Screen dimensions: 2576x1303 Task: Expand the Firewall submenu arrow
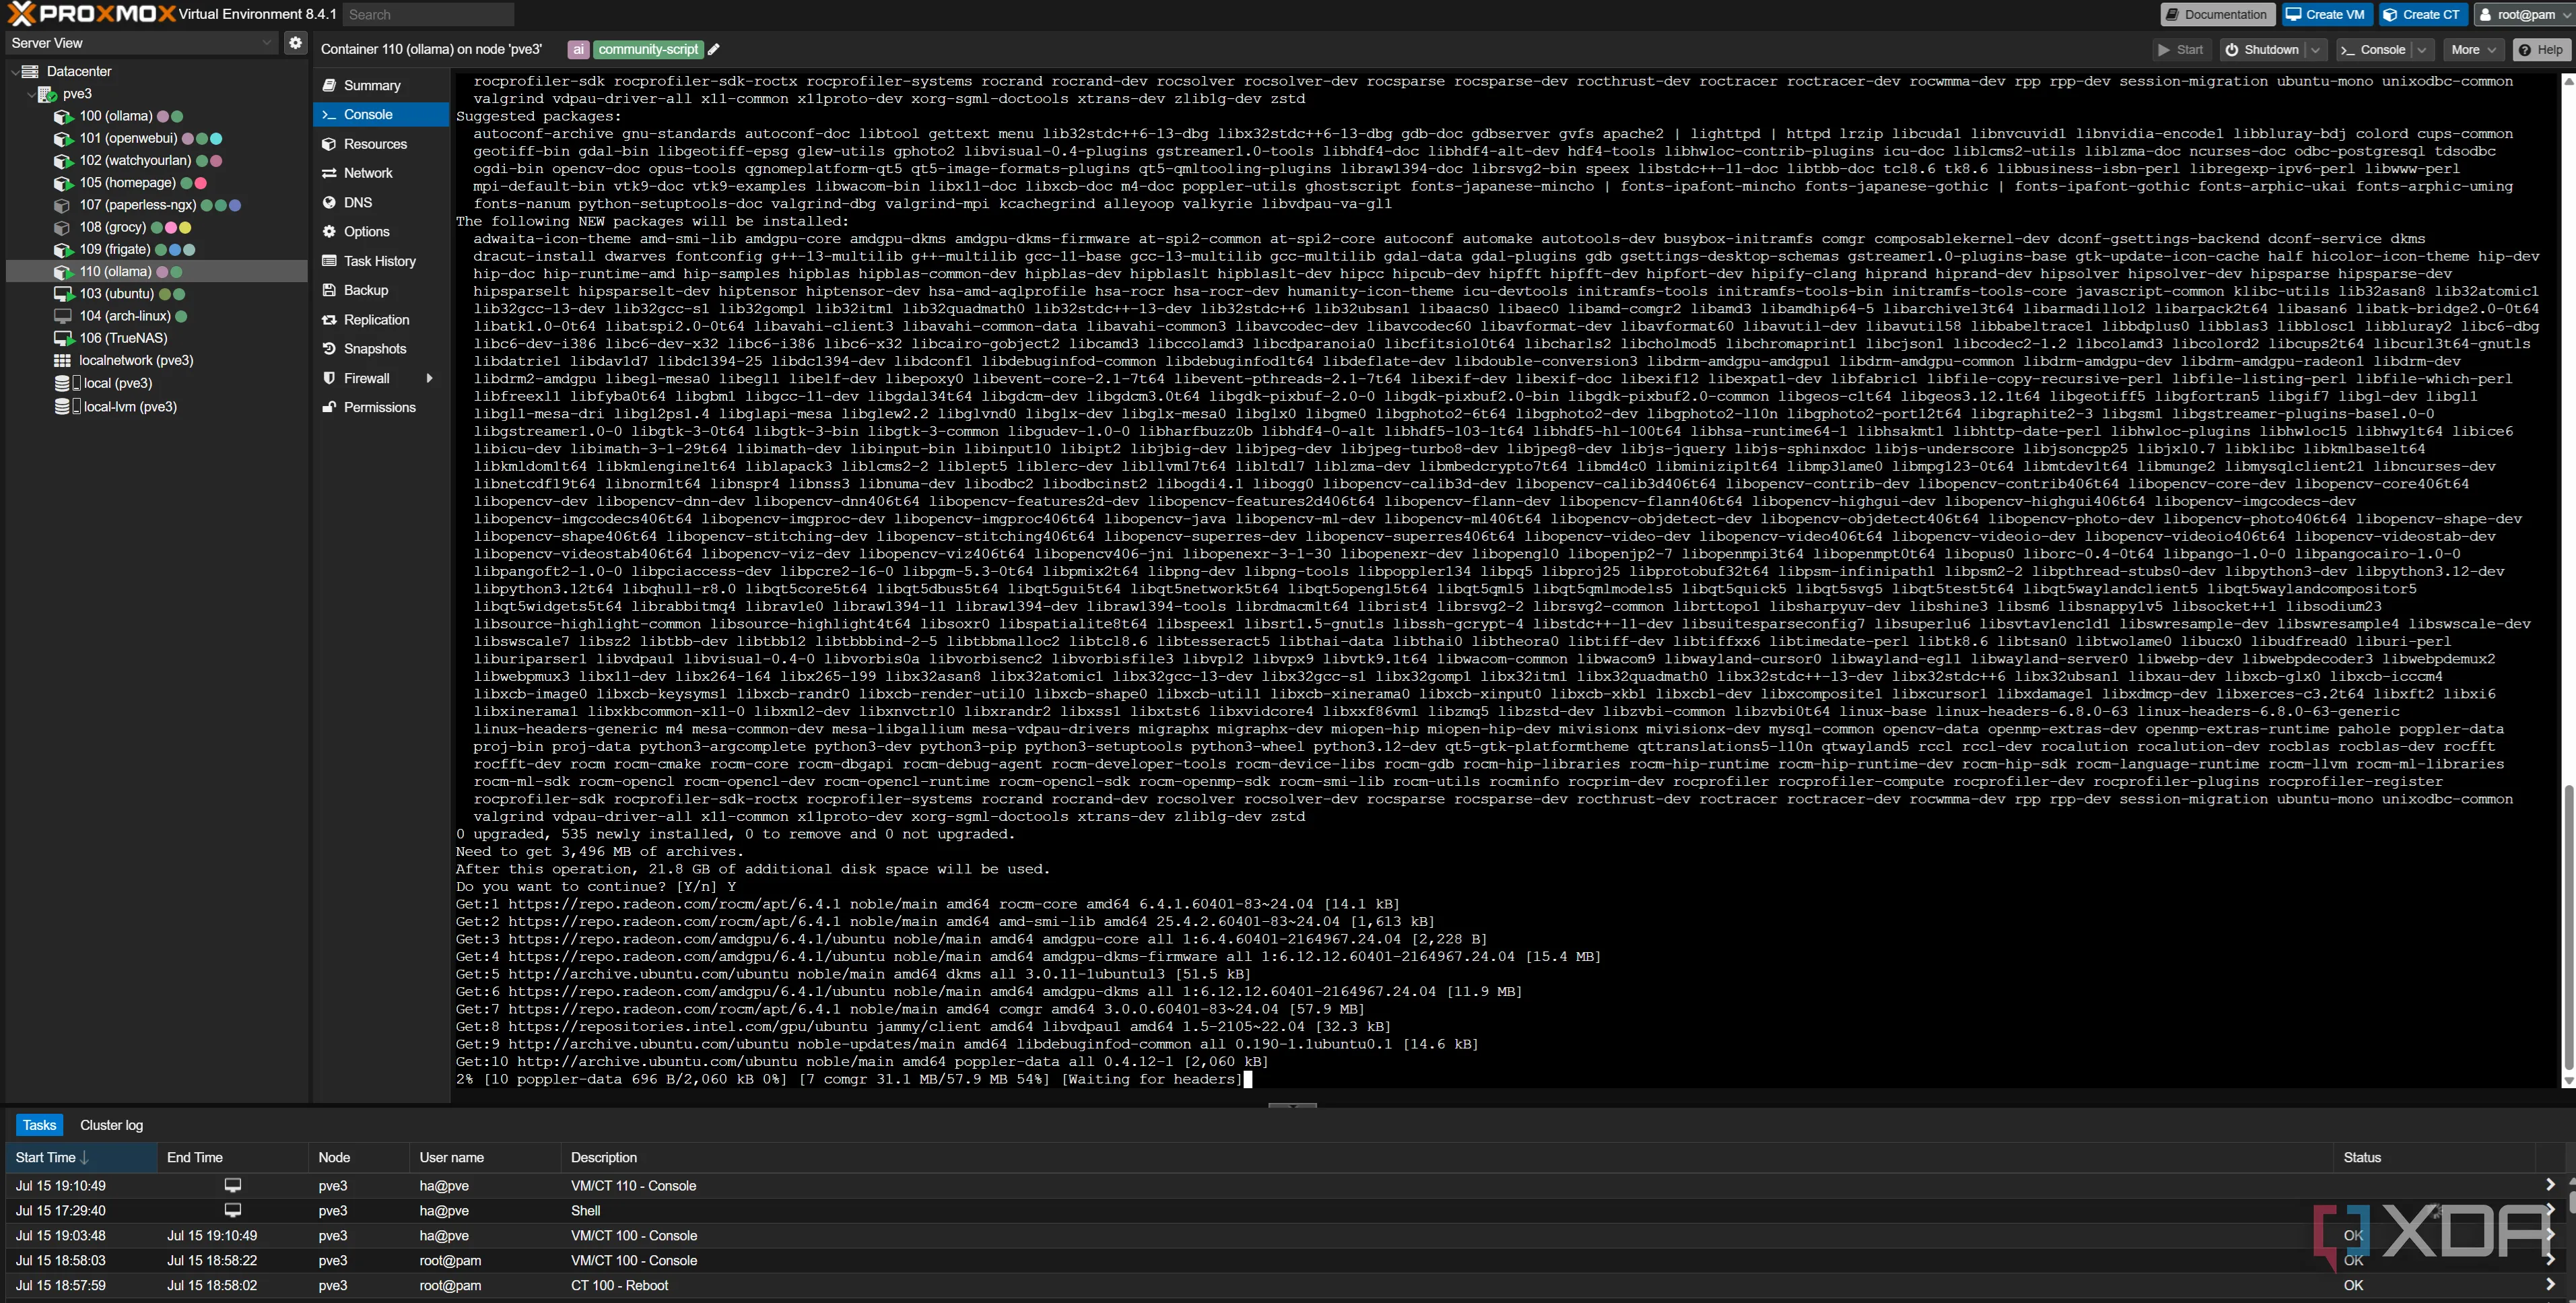(x=430, y=378)
